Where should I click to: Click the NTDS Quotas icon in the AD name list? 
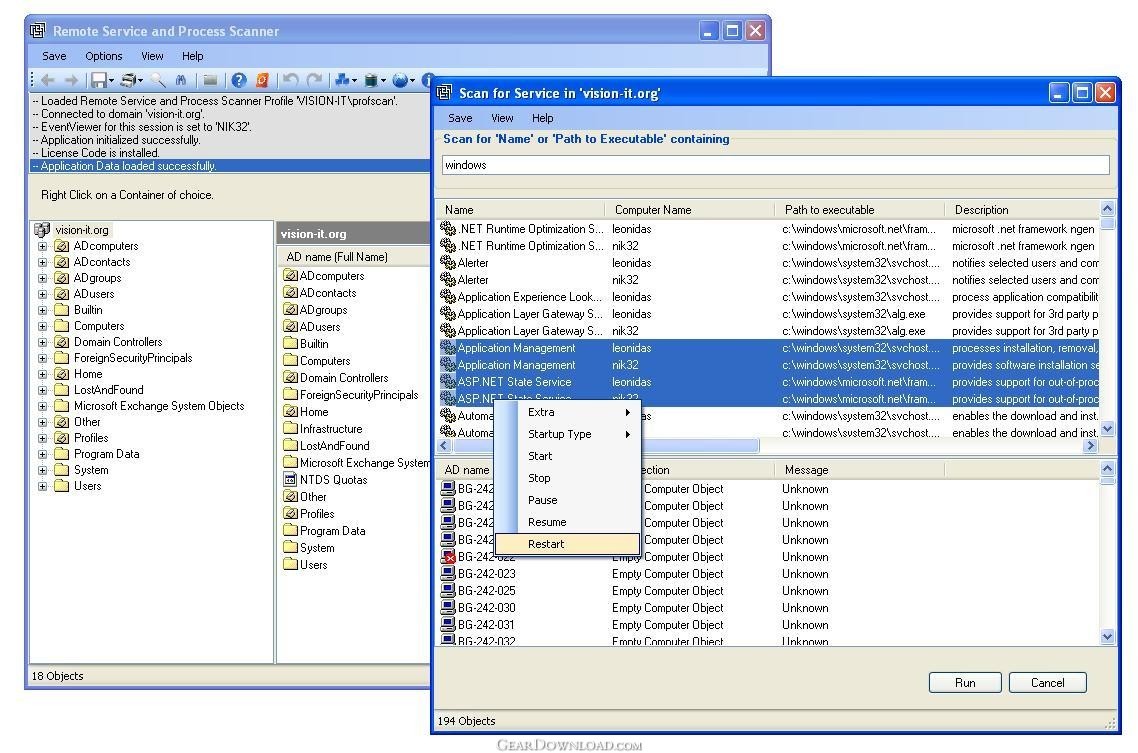coord(290,480)
